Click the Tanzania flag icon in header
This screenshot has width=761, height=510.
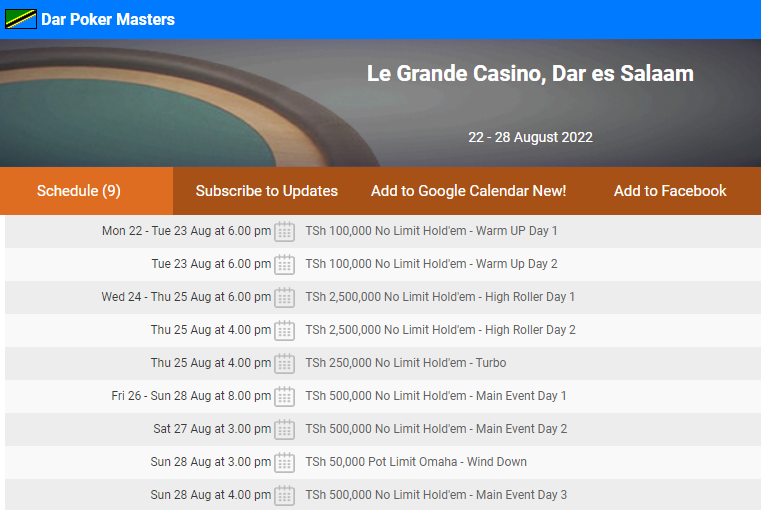tap(21, 19)
